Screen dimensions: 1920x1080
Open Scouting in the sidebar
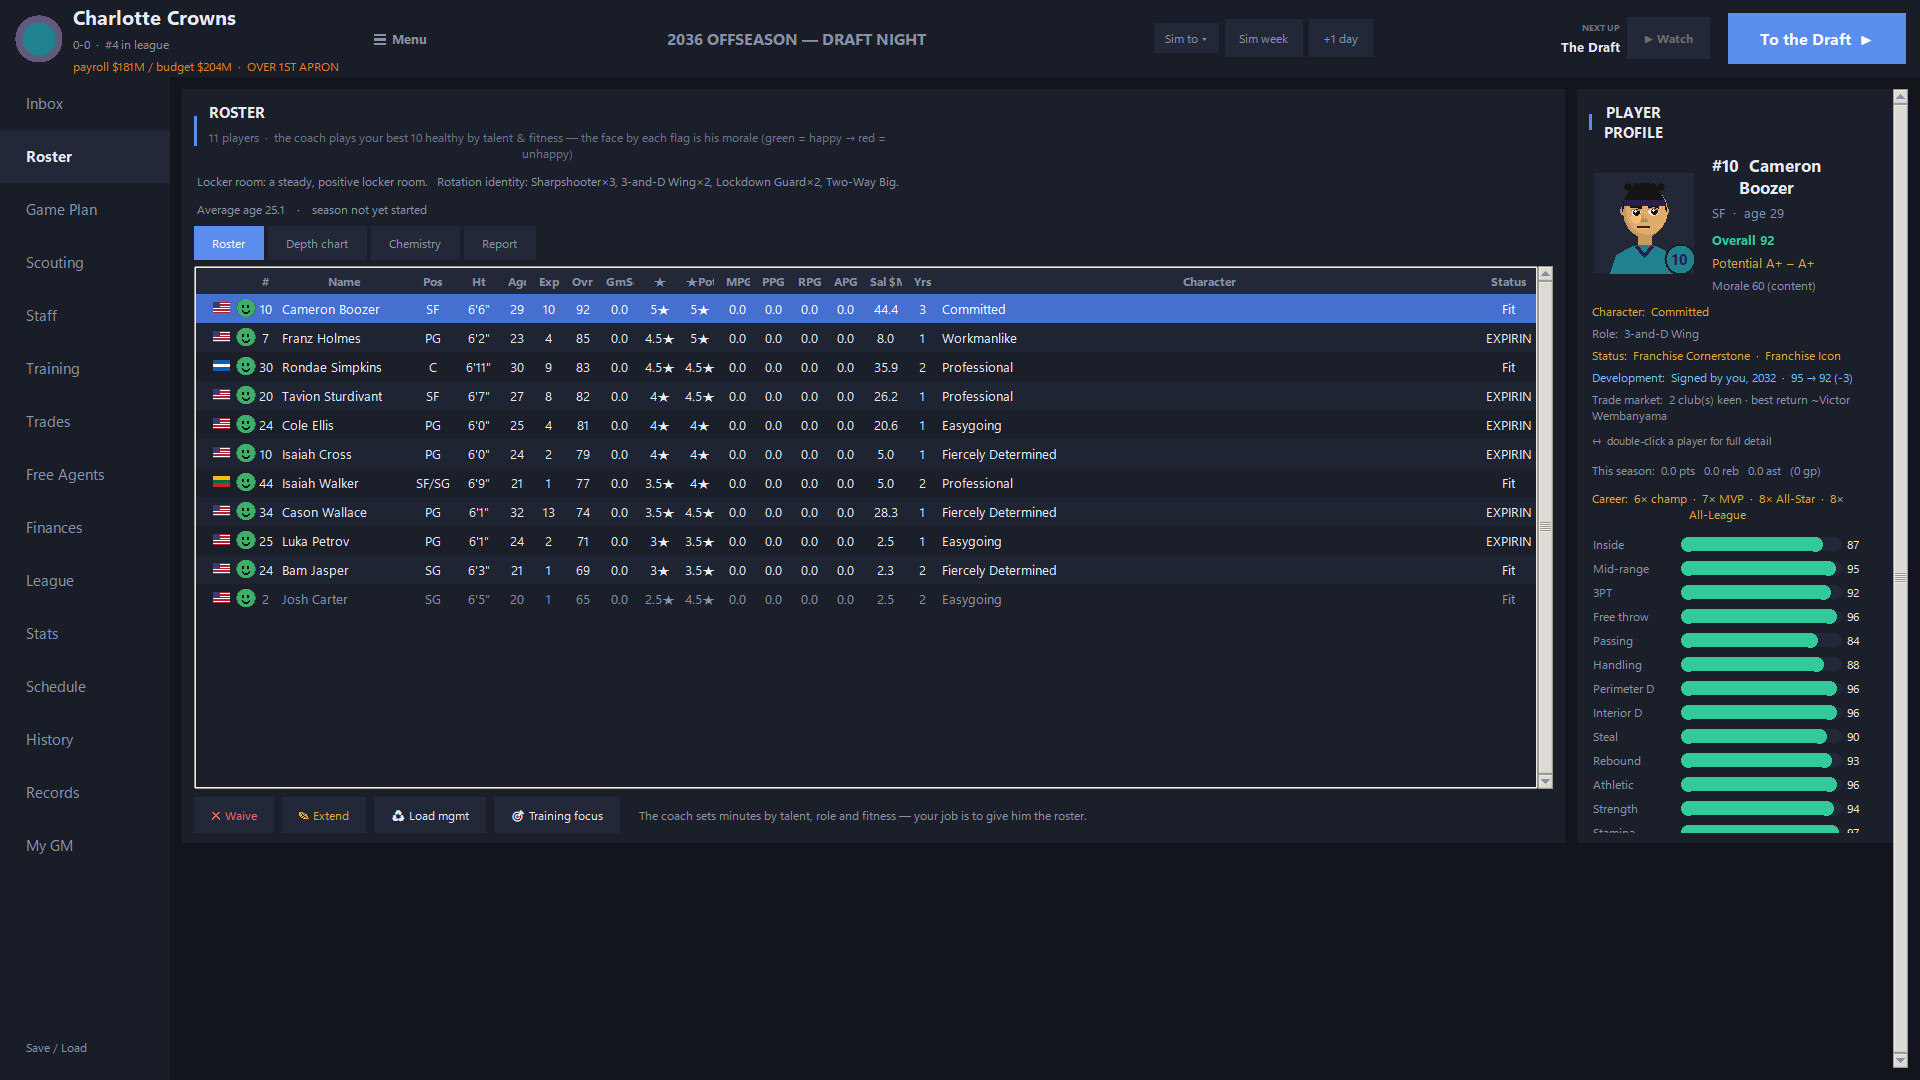[x=85, y=263]
